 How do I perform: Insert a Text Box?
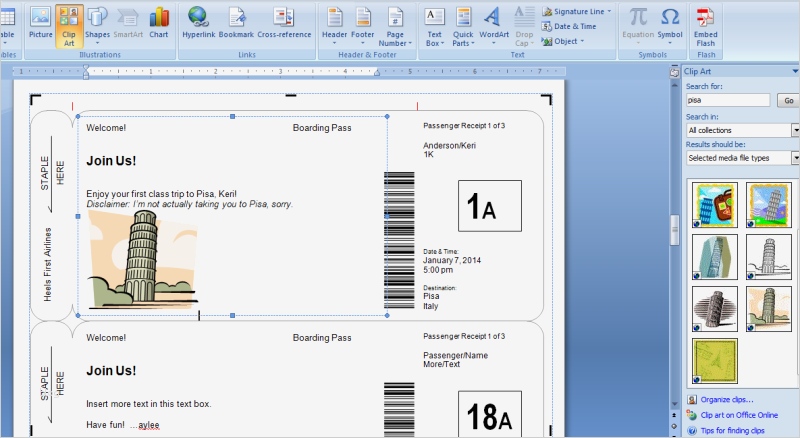[434, 26]
